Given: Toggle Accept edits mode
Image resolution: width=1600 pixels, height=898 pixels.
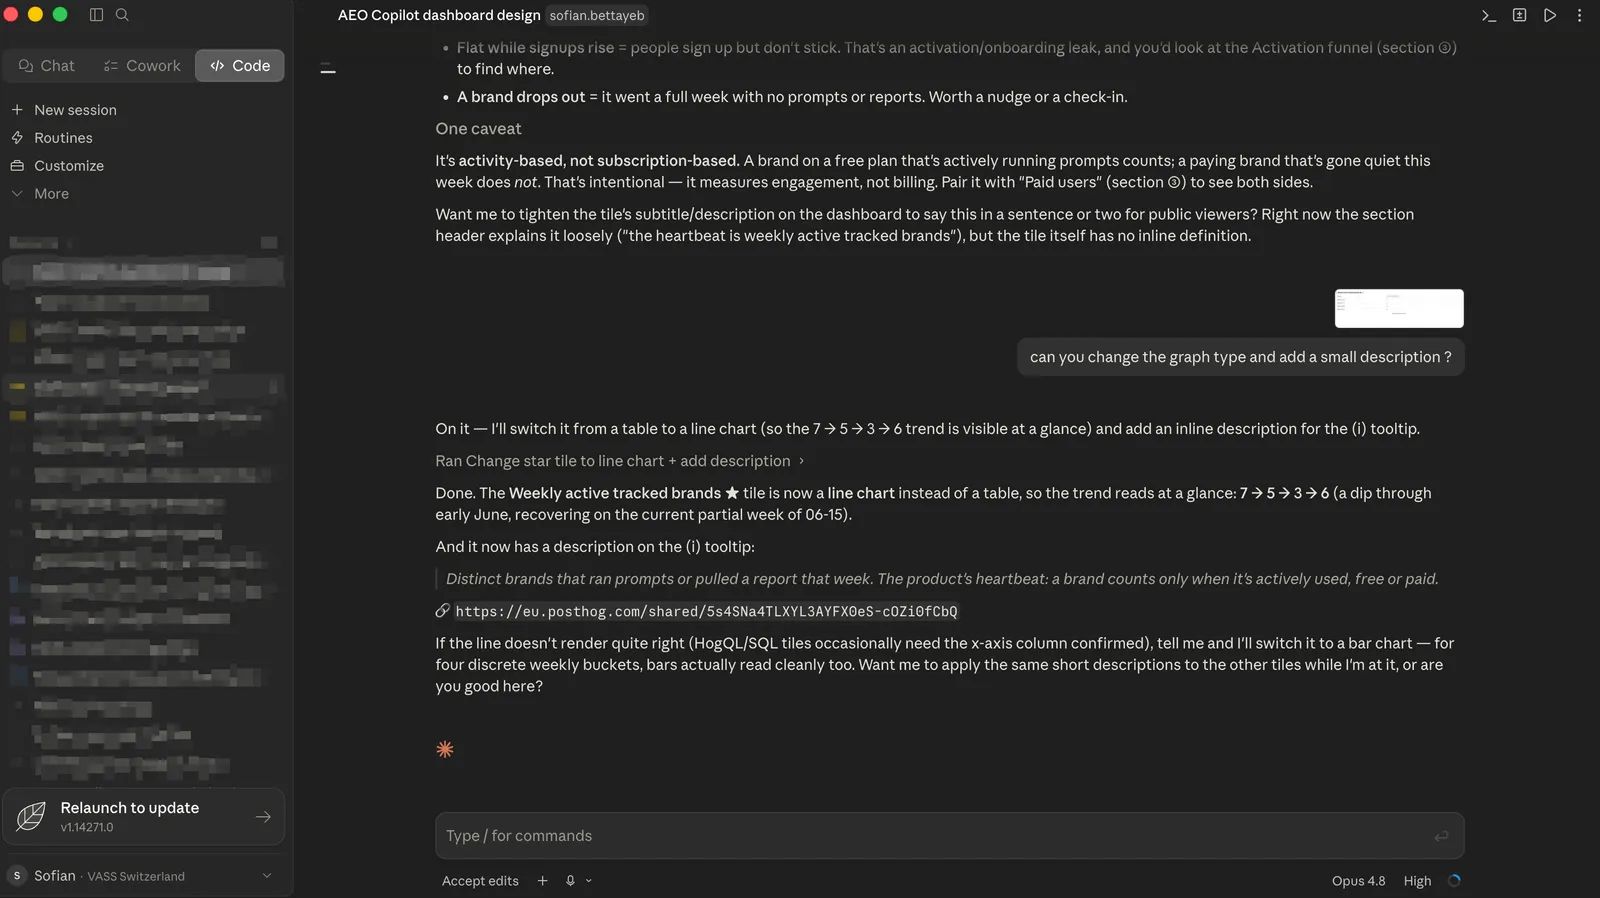Looking at the screenshot, I should [x=480, y=881].
